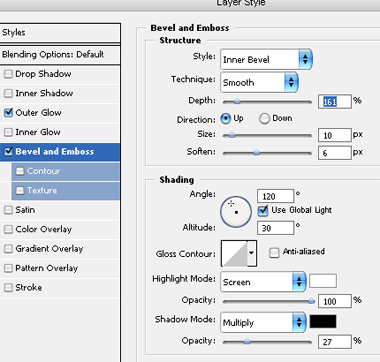Open the Shadow Mode dropdown showing Multiply

pyautogui.click(x=263, y=322)
